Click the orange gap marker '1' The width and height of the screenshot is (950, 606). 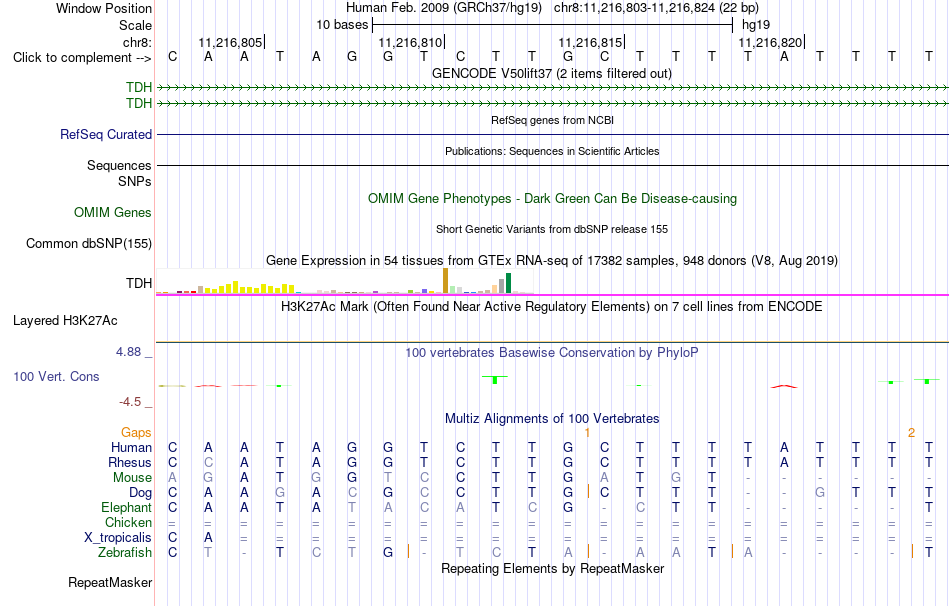tap(587, 433)
